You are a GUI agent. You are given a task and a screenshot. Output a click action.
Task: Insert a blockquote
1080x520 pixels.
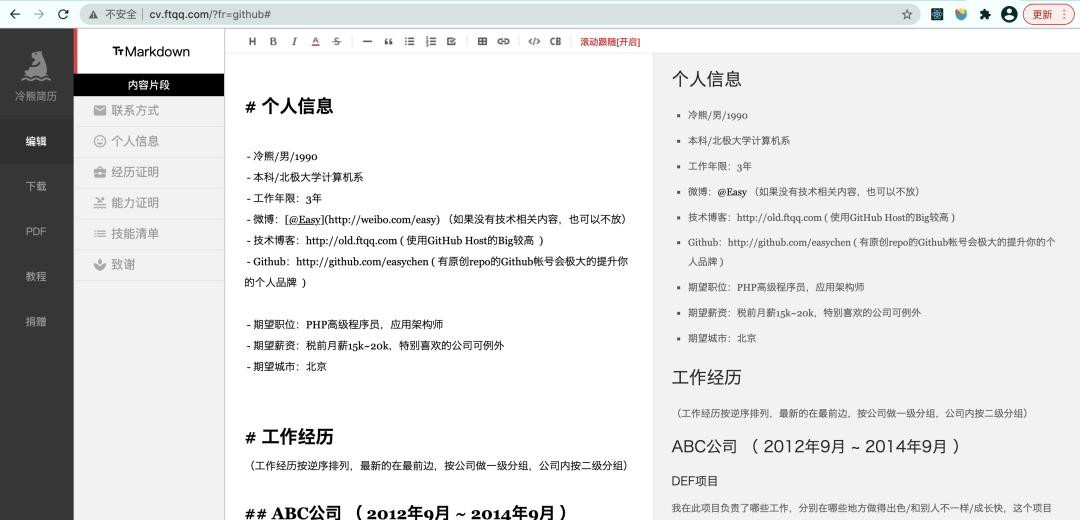[388, 41]
